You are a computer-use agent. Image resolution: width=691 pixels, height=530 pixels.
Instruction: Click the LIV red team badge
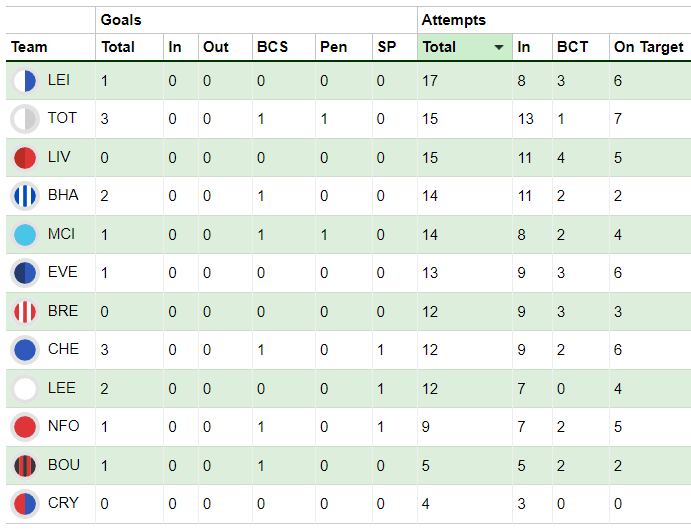[x=25, y=158]
